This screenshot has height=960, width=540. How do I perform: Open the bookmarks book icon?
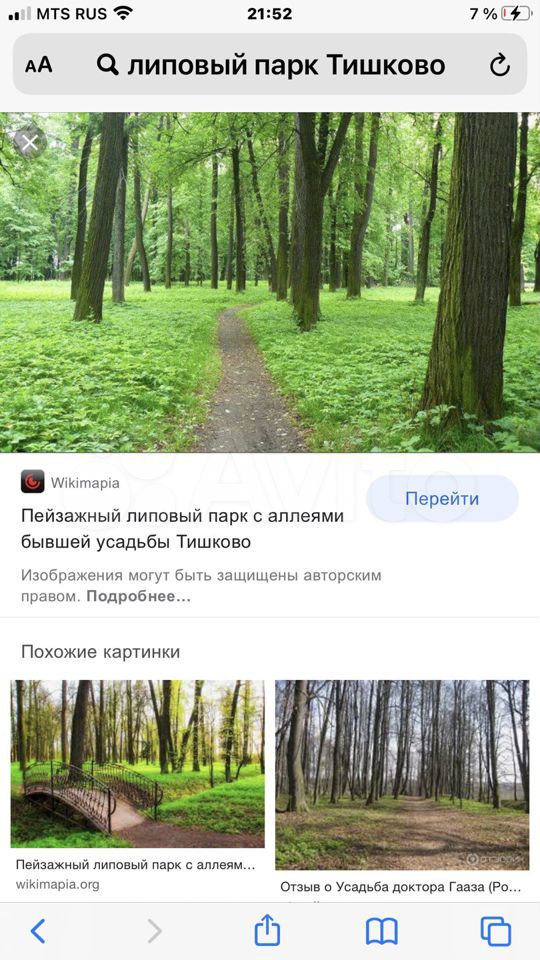tap(382, 932)
